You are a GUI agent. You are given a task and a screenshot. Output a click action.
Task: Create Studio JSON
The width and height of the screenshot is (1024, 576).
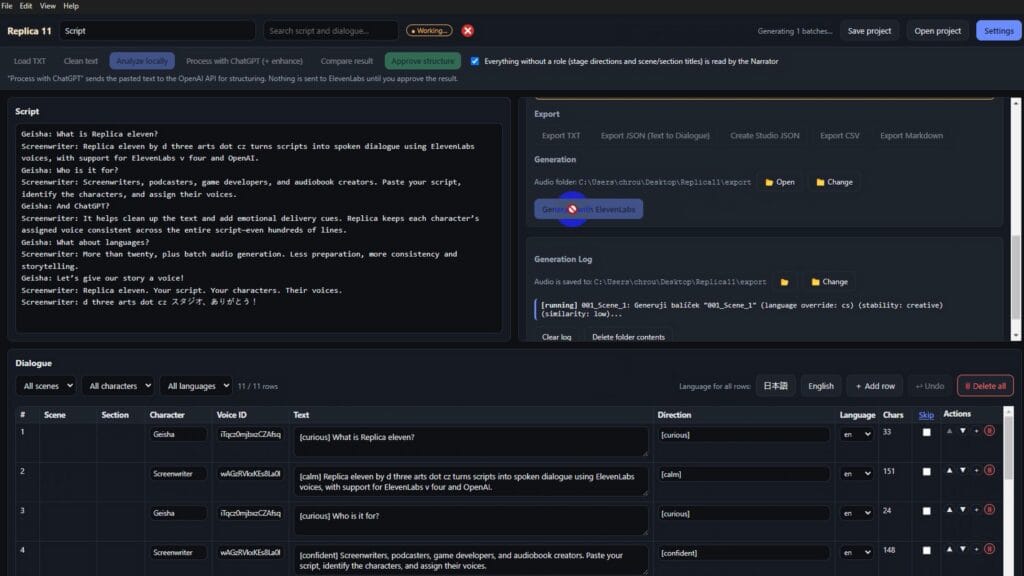tap(764, 136)
